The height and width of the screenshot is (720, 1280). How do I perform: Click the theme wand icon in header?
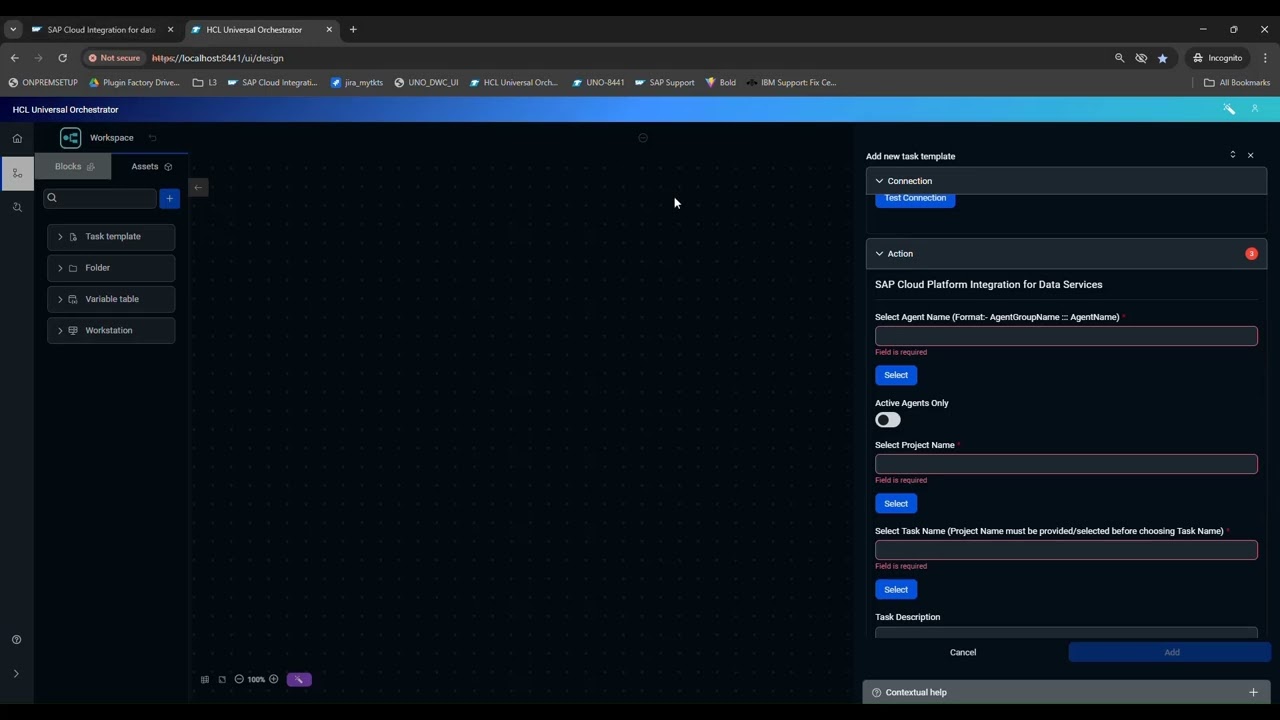pos(1229,109)
